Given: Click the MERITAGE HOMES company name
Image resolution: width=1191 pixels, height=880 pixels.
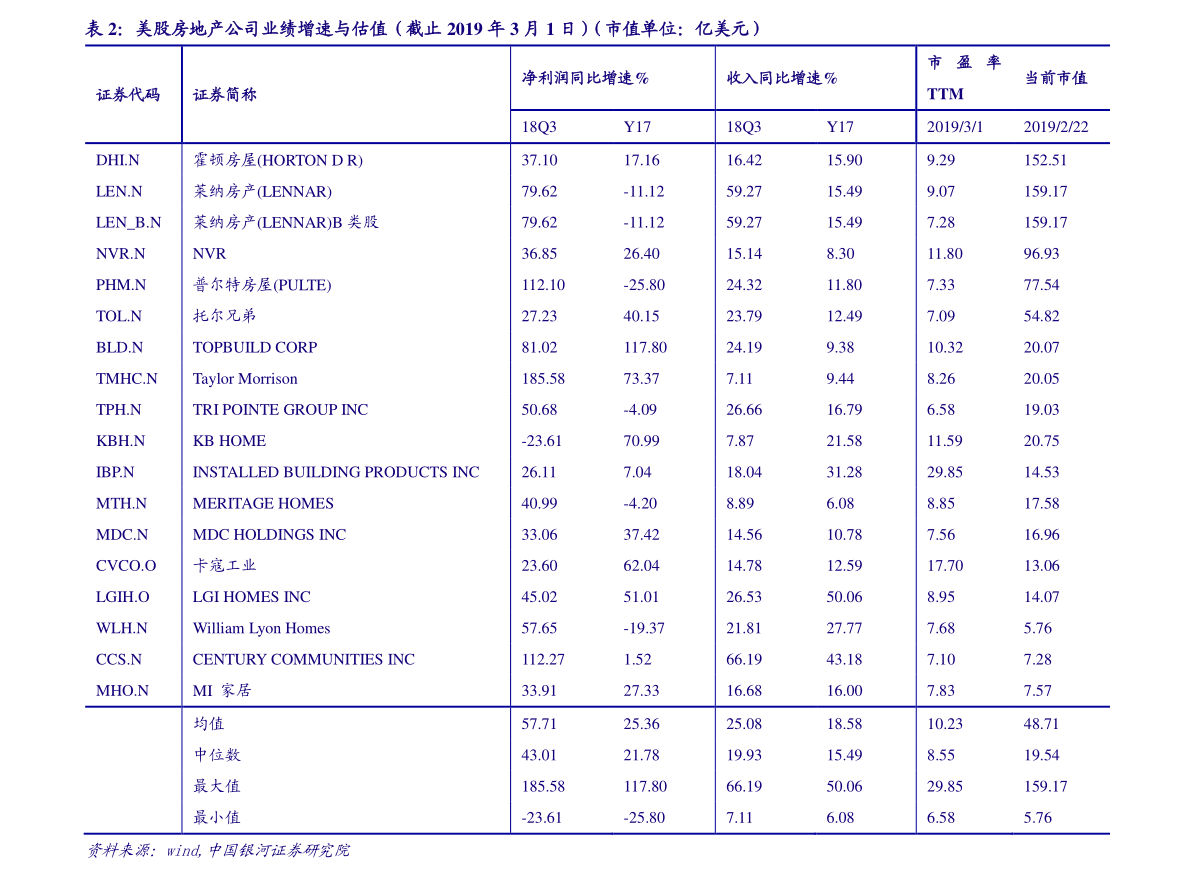Looking at the screenshot, I should 263,504.
